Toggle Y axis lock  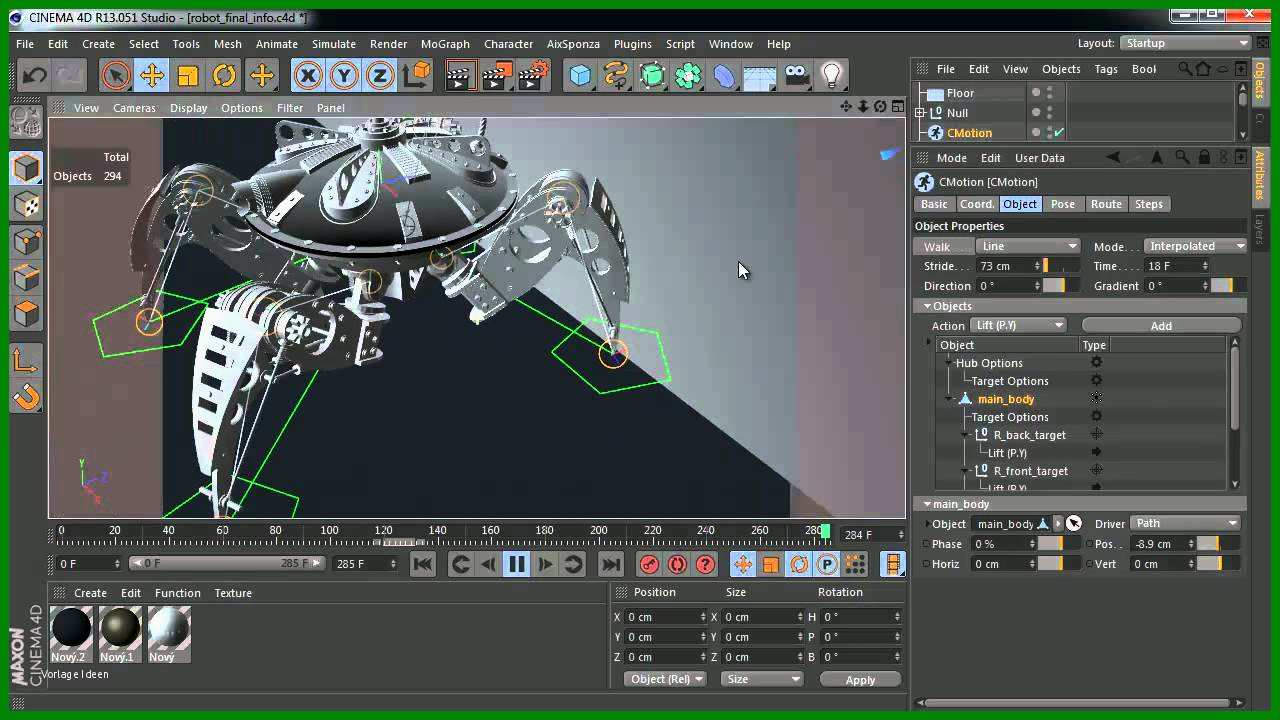pos(344,75)
